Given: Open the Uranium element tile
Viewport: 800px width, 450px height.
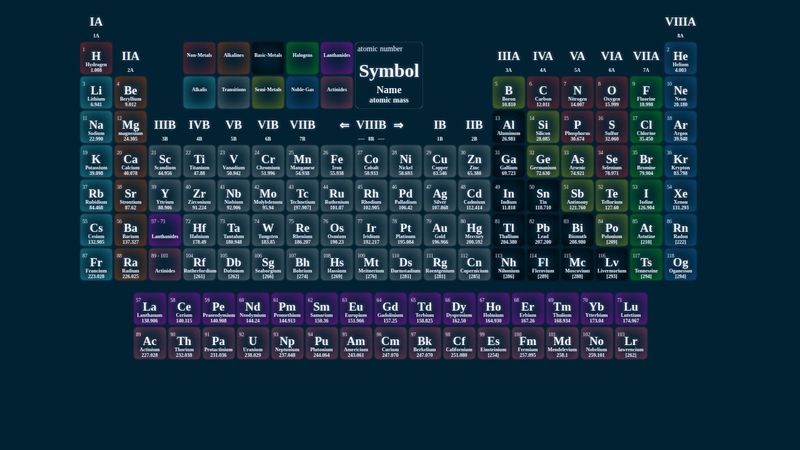Looking at the screenshot, I should (x=252, y=343).
